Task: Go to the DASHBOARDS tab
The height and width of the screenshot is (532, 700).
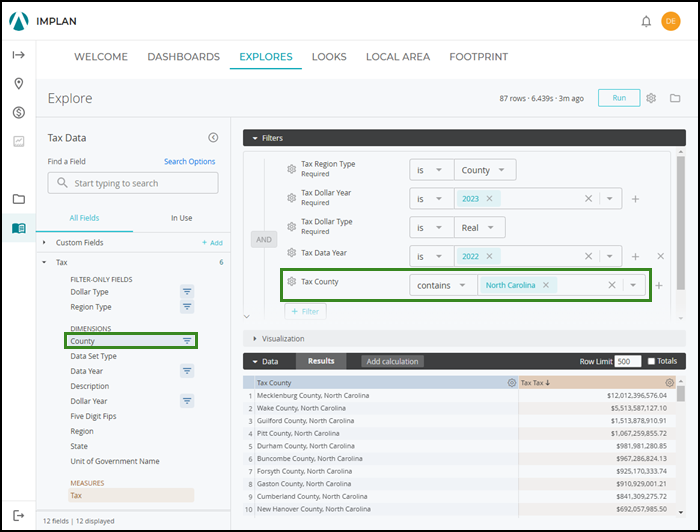Action: point(183,57)
